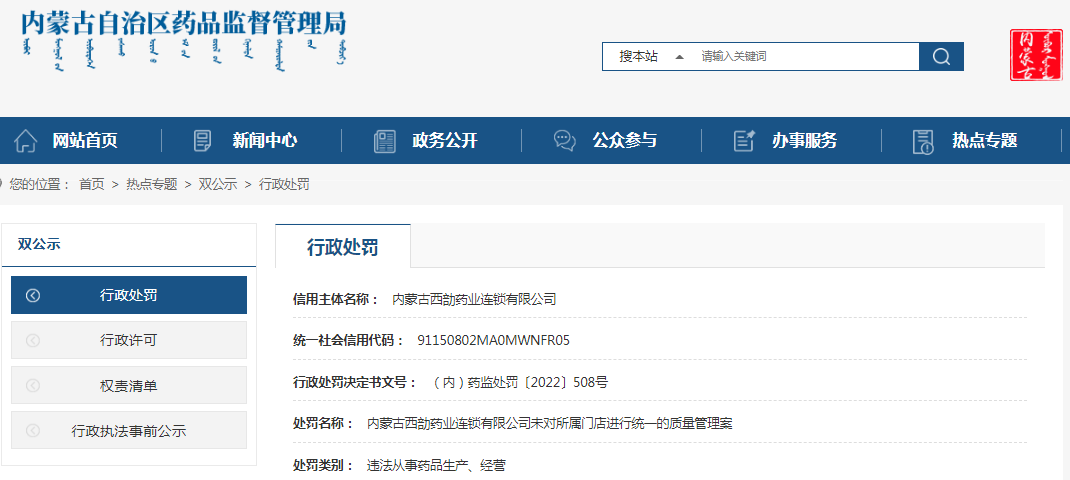The width and height of the screenshot is (1070, 480).
Task: Click the arrow icon on 行政处罚 sidebar item
Action: tap(33, 296)
